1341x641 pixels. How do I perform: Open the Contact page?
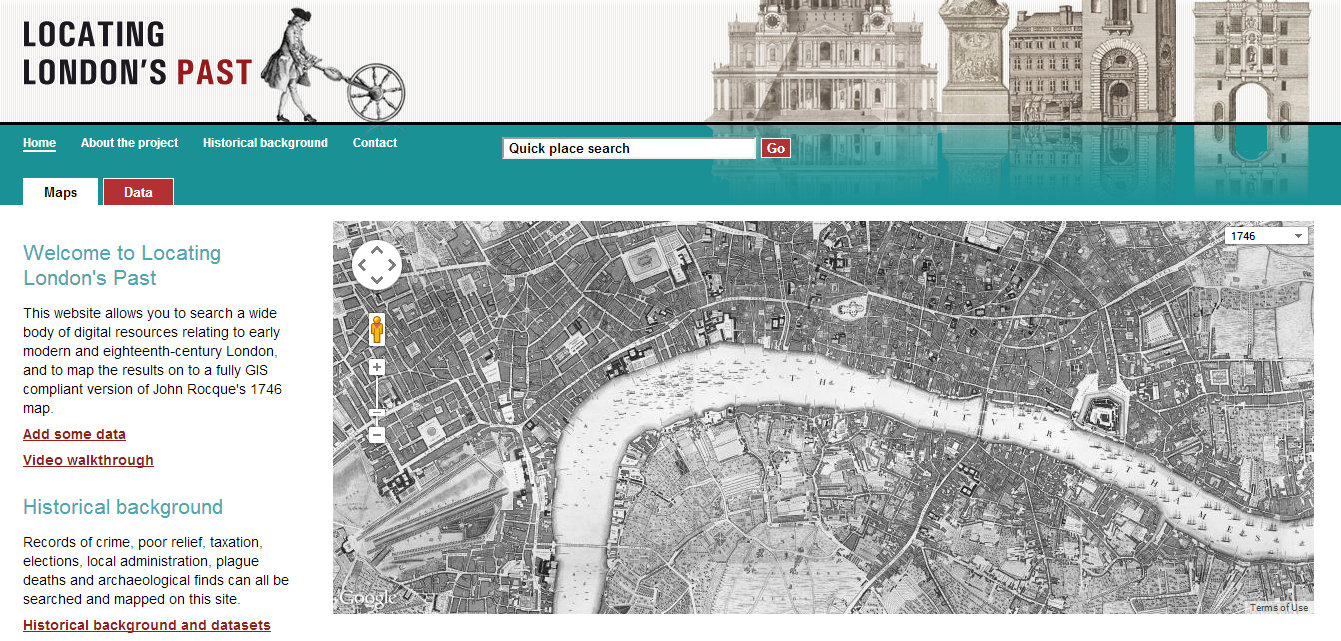pos(375,143)
